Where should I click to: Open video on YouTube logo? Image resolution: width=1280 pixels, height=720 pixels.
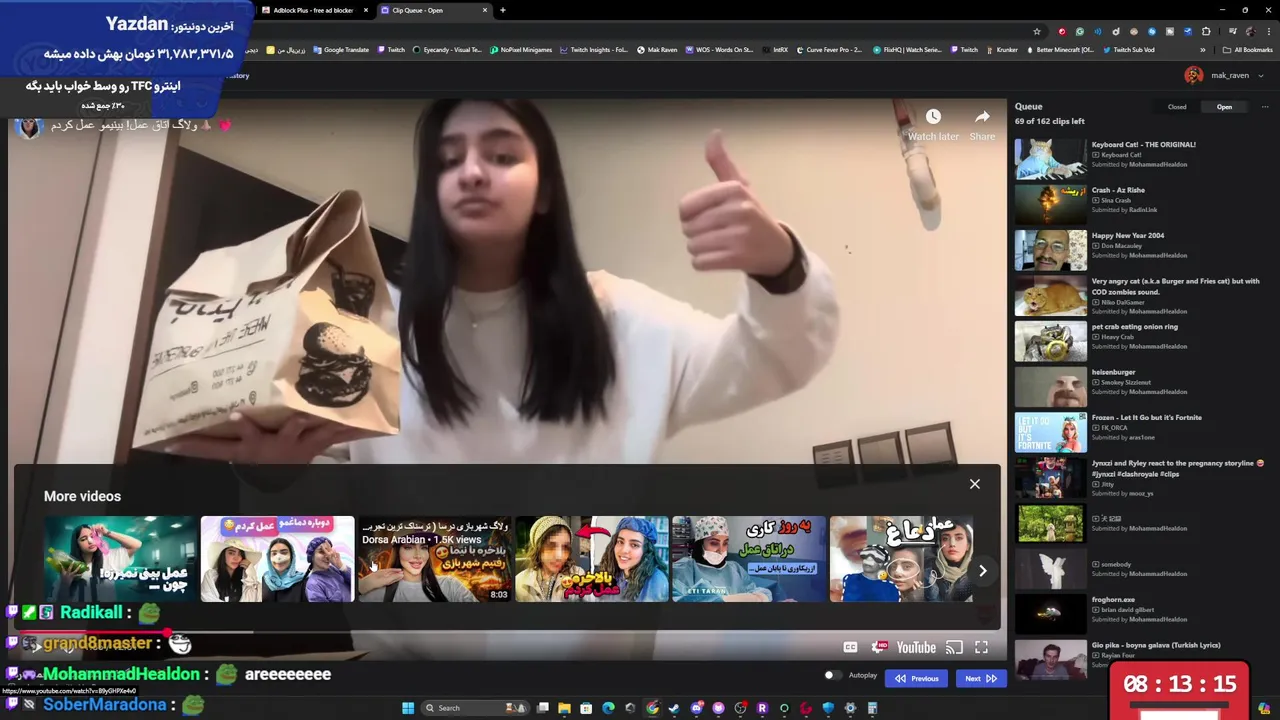(x=916, y=648)
